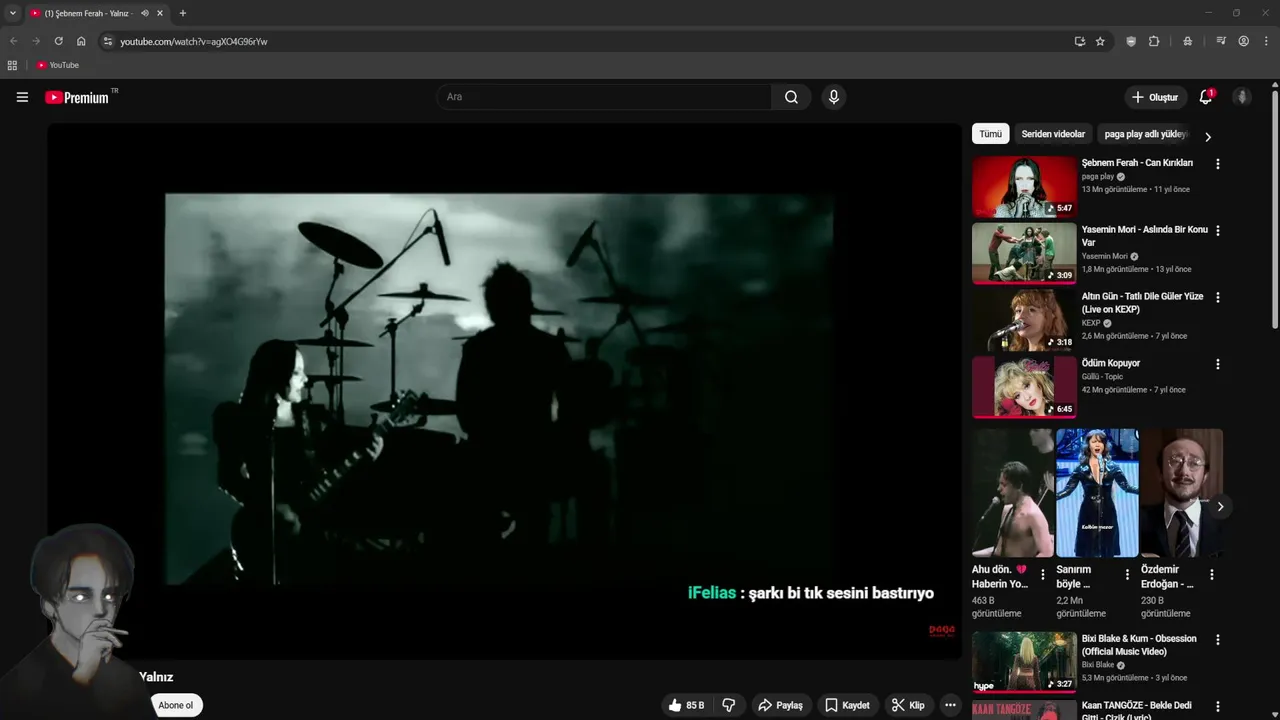1280x720 pixels.
Task: Show next filter chips arrow
Action: point(1208,137)
